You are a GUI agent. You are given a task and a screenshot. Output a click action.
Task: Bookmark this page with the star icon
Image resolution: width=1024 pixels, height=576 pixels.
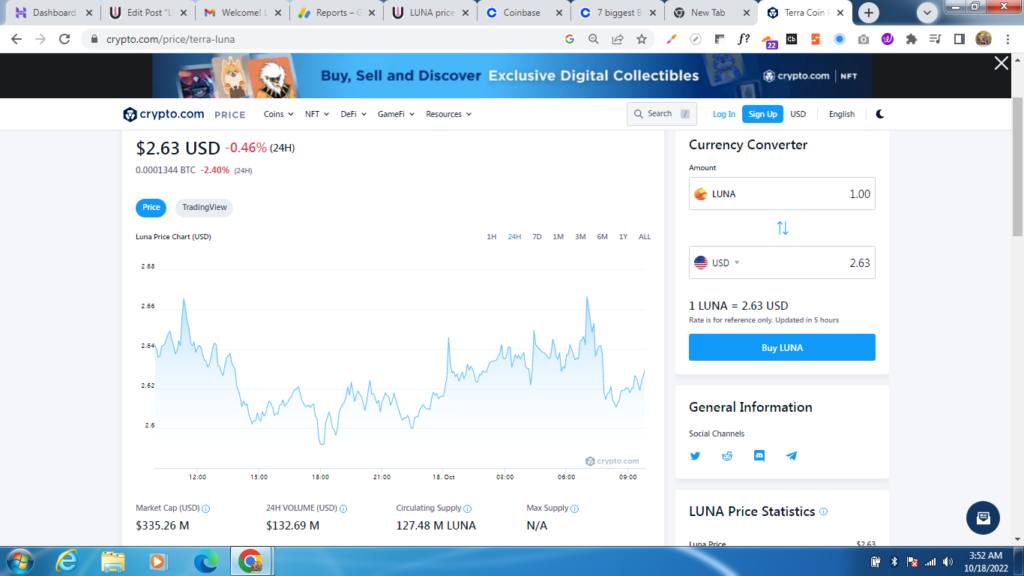coord(642,39)
